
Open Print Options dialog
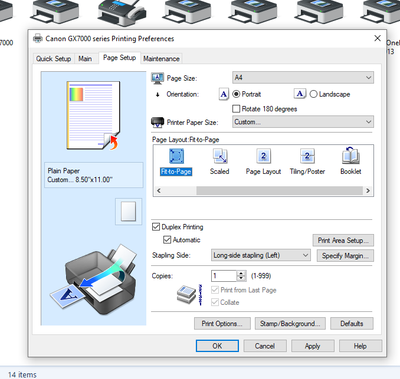tap(222, 324)
